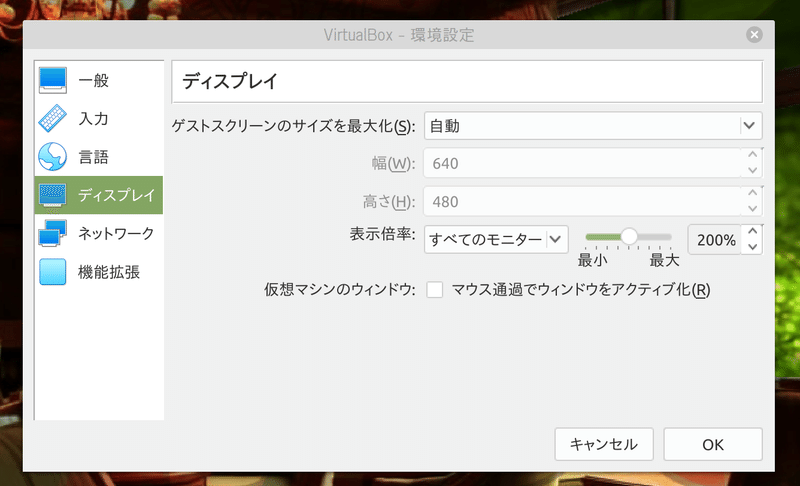Switch to the 言語 settings page
This screenshot has width=800, height=486.
pyautogui.click(x=99, y=157)
